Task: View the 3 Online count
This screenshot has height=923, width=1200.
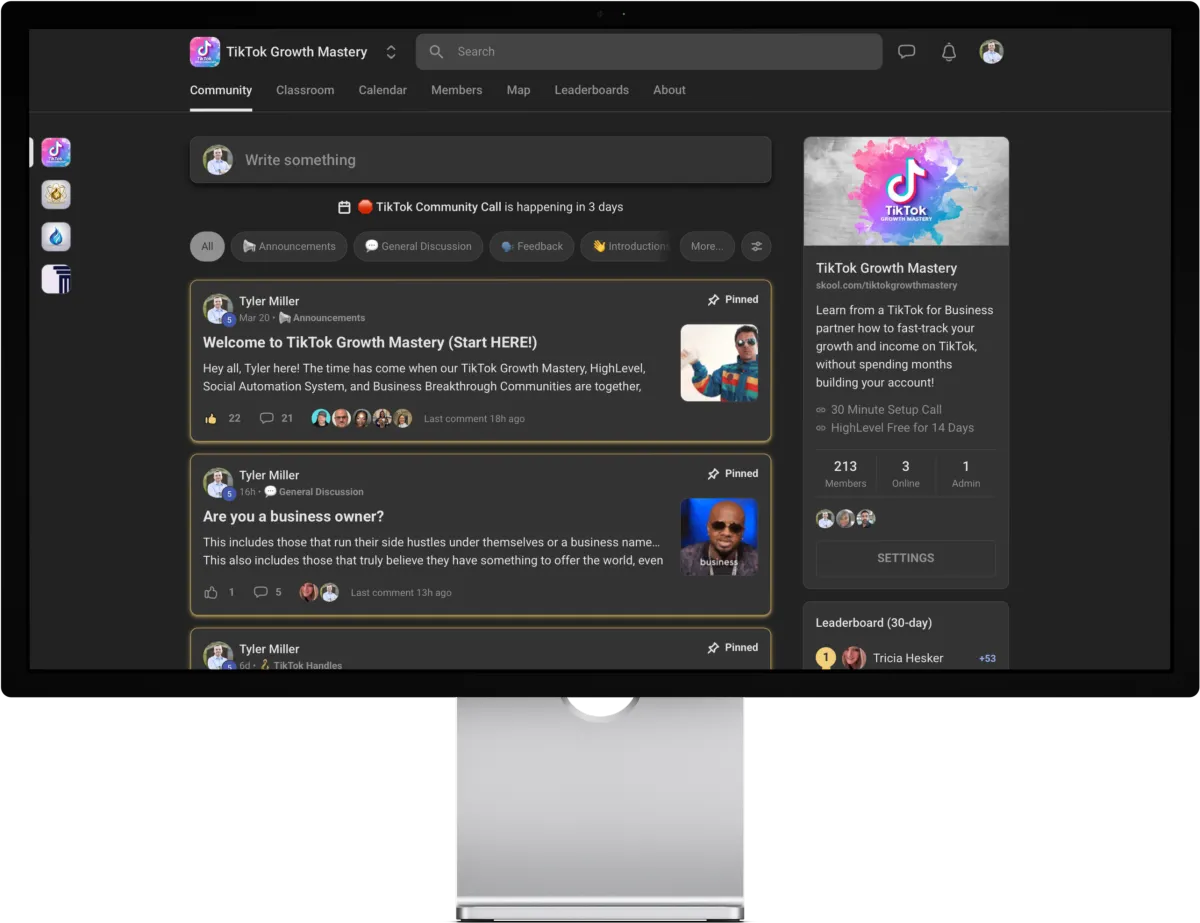Action: pos(906,474)
